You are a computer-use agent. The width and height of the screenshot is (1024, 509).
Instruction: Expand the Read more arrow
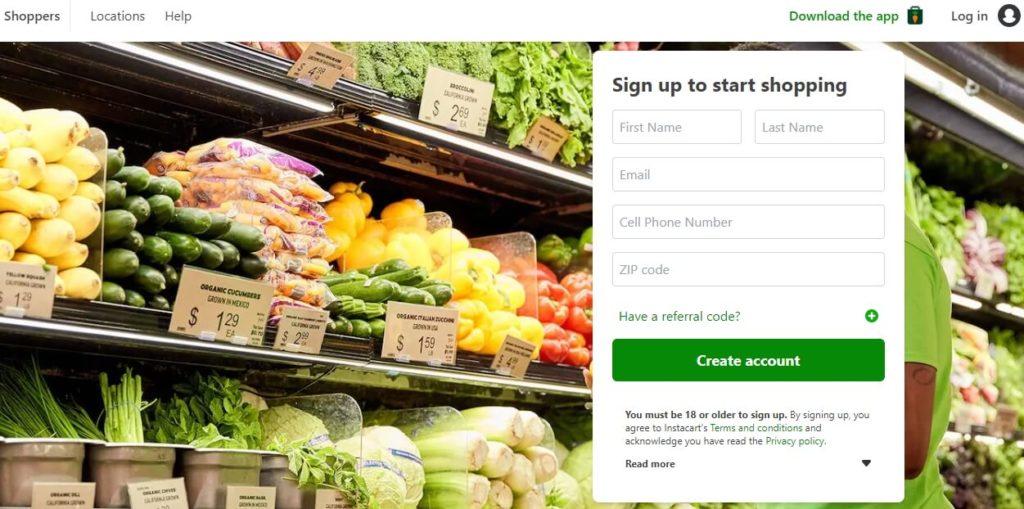click(x=866, y=463)
